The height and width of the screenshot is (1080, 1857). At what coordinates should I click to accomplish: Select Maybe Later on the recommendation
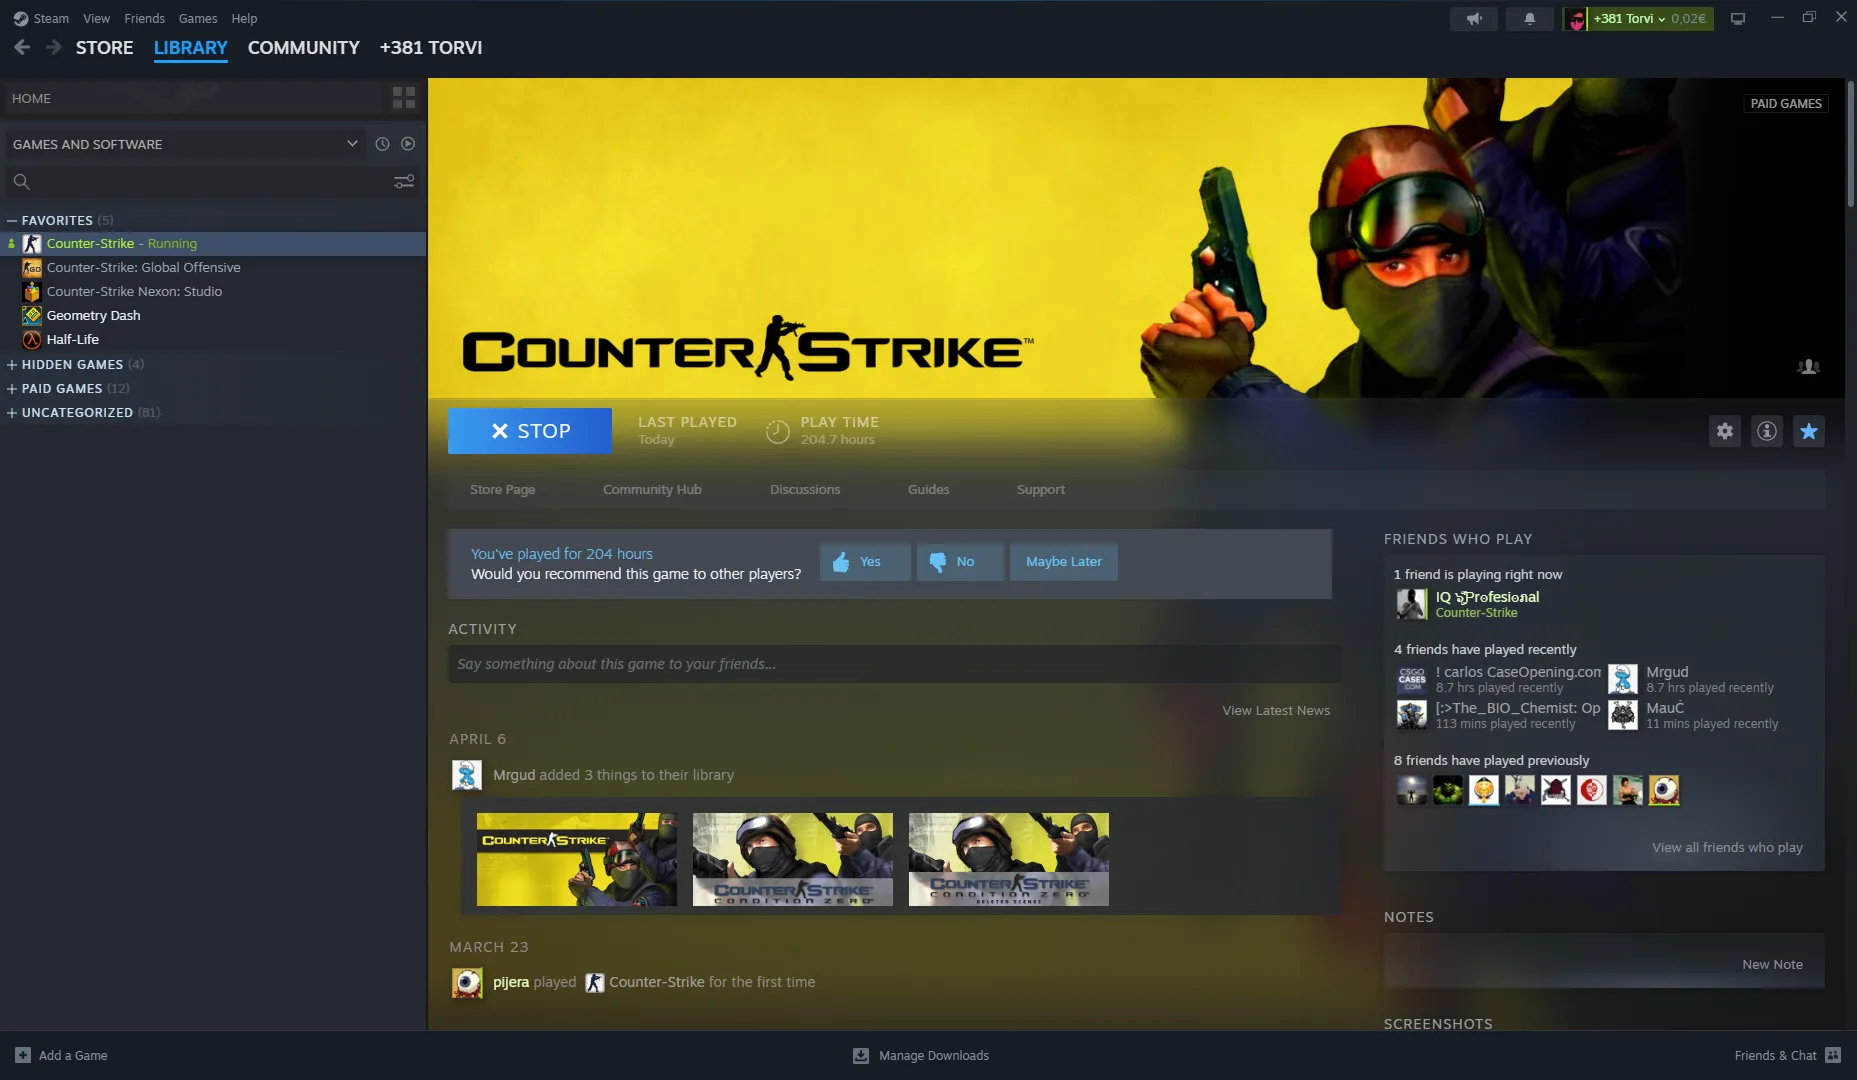click(x=1064, y=562)
